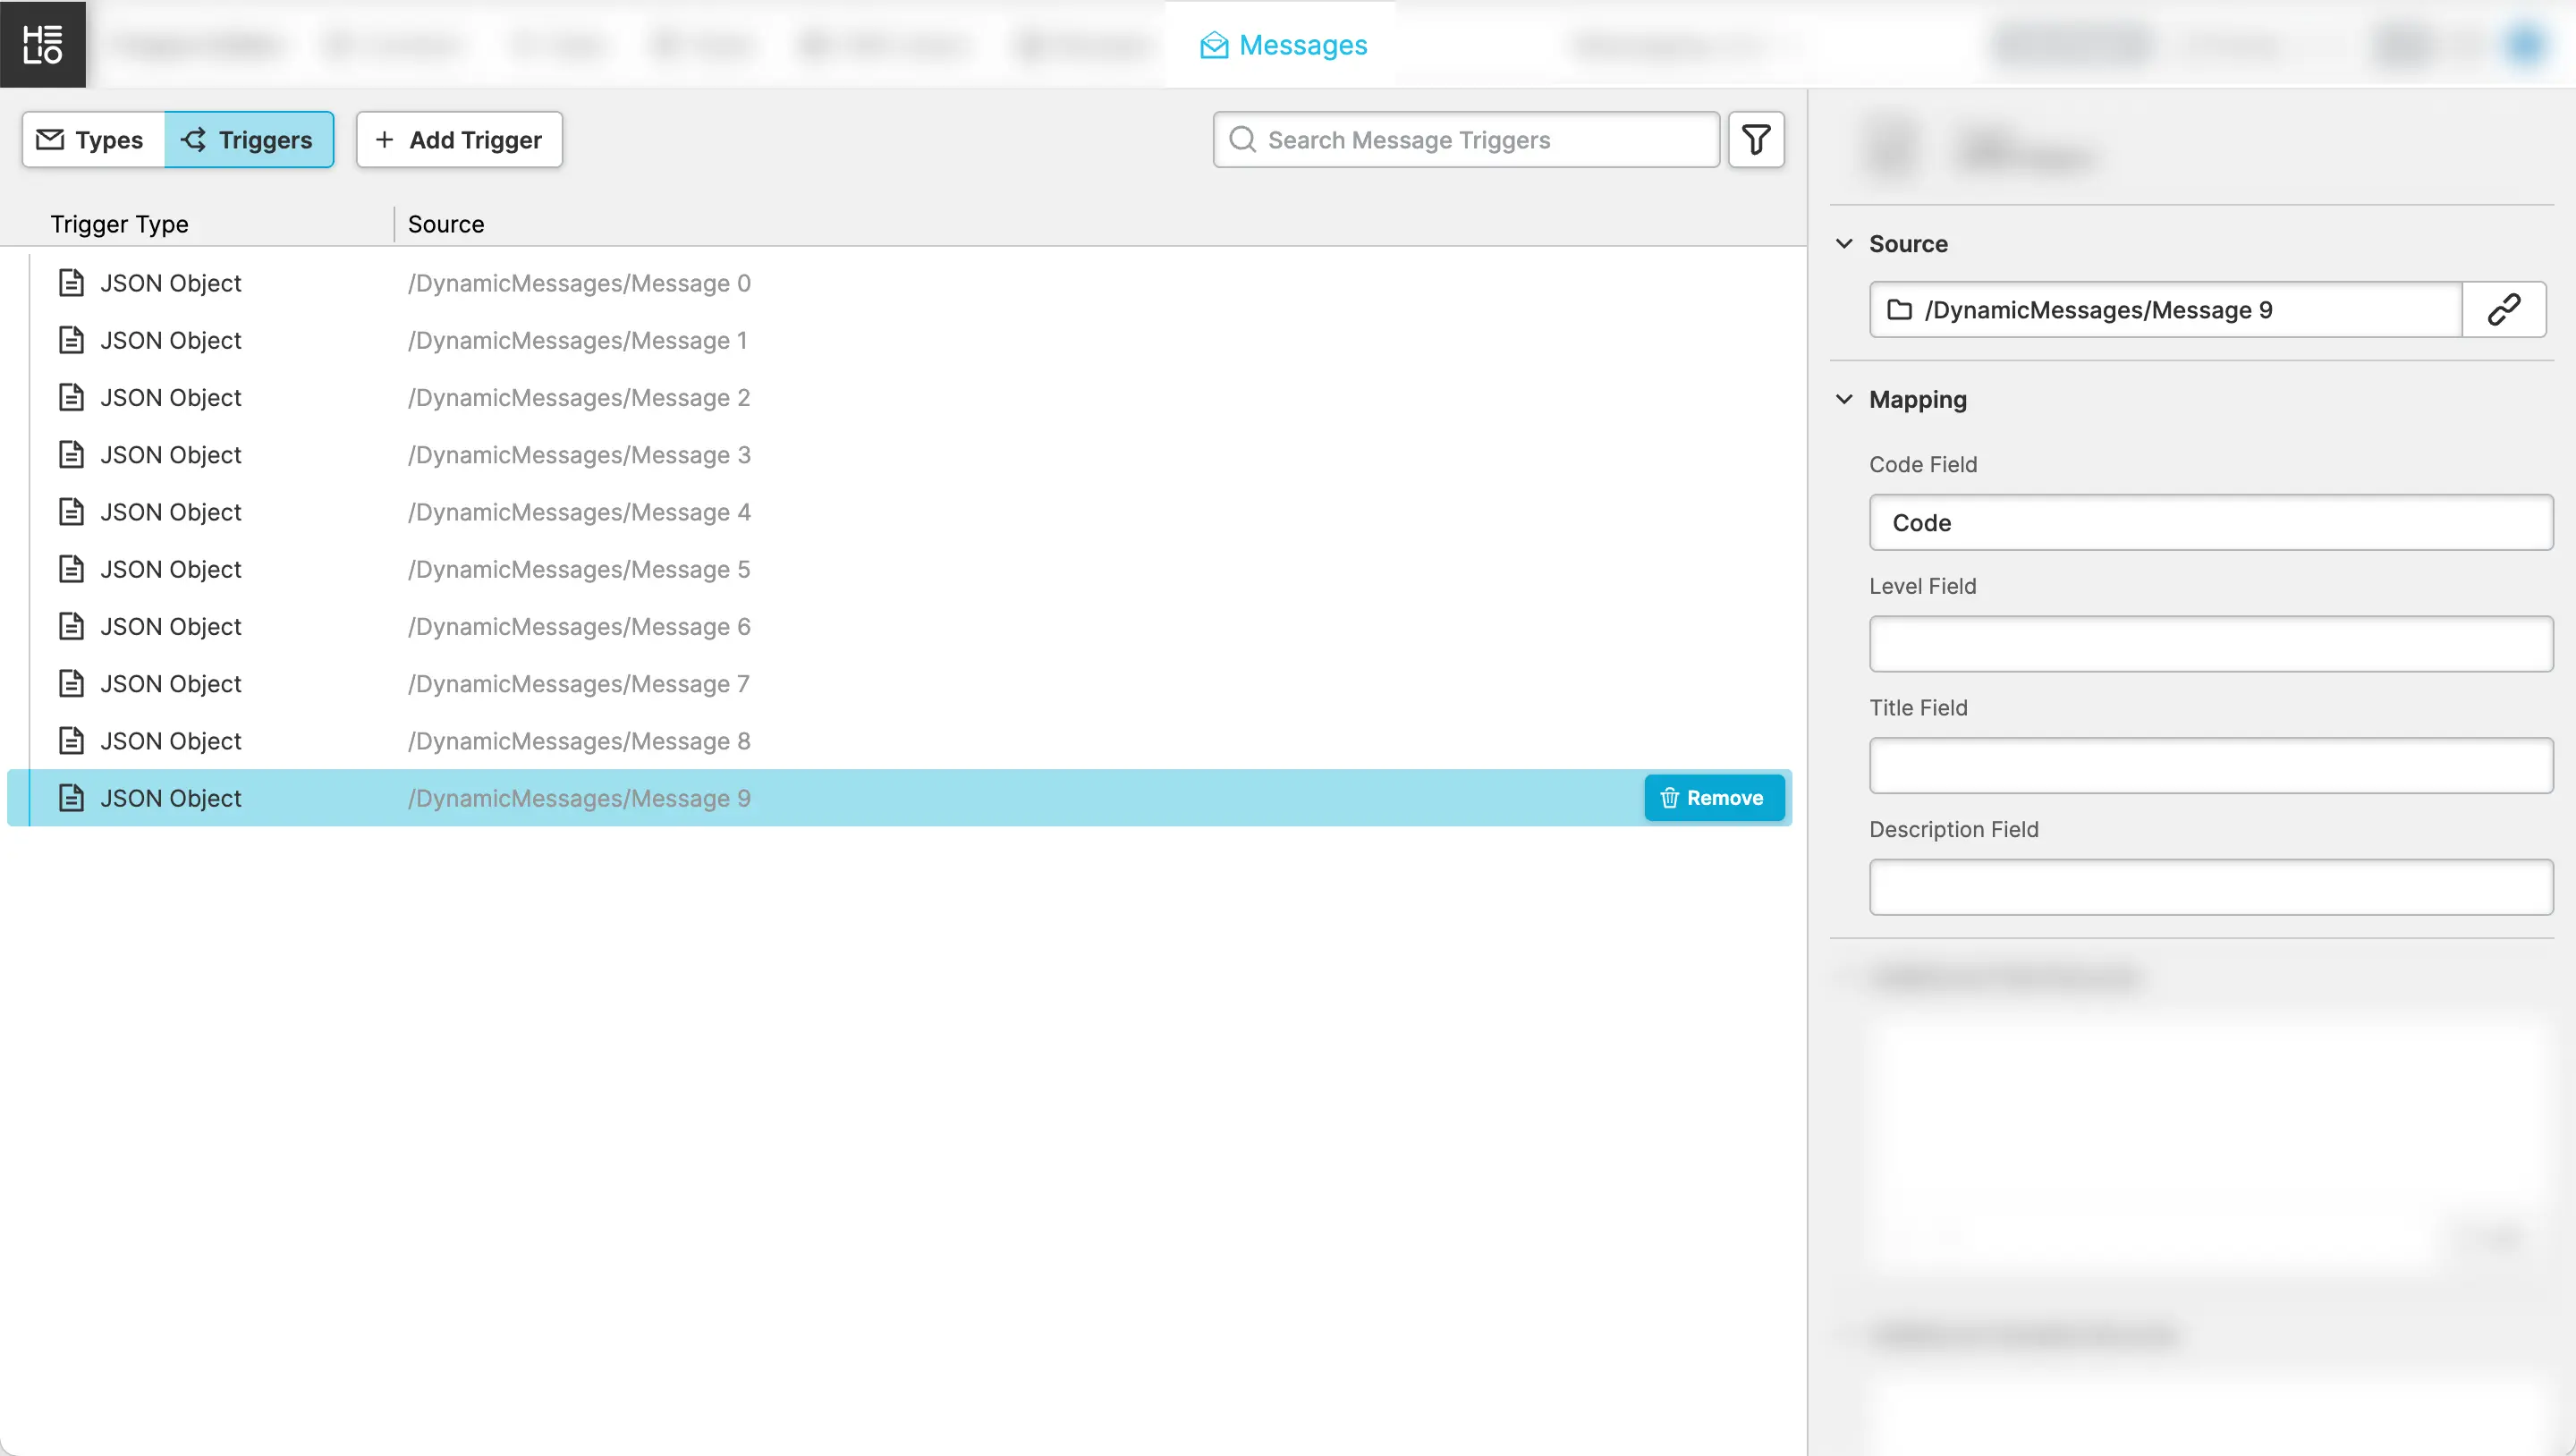This screenshot has height=1456, width=2576.
Task: Select the /DynamicMessages/Message 2 row
Action: coord(578,398)
